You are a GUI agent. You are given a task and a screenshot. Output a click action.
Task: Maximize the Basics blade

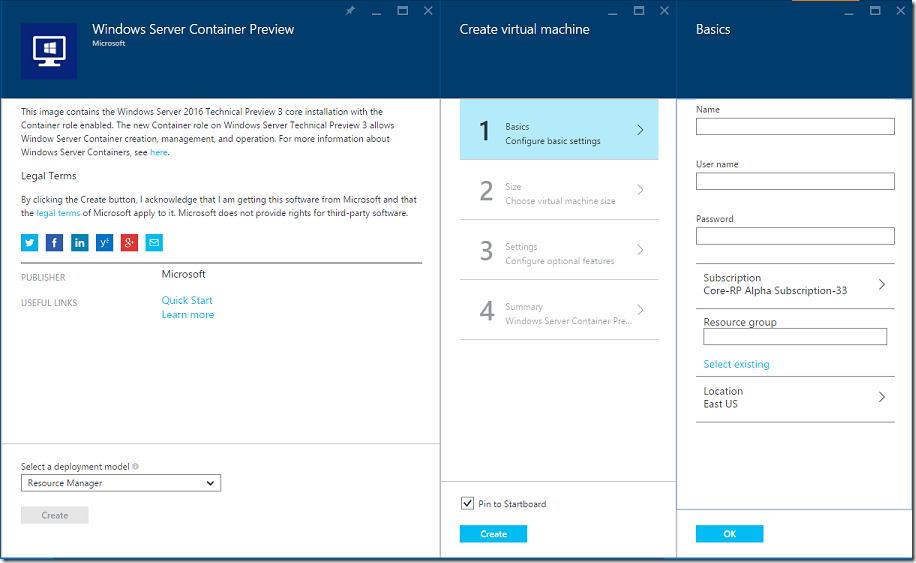875,11
